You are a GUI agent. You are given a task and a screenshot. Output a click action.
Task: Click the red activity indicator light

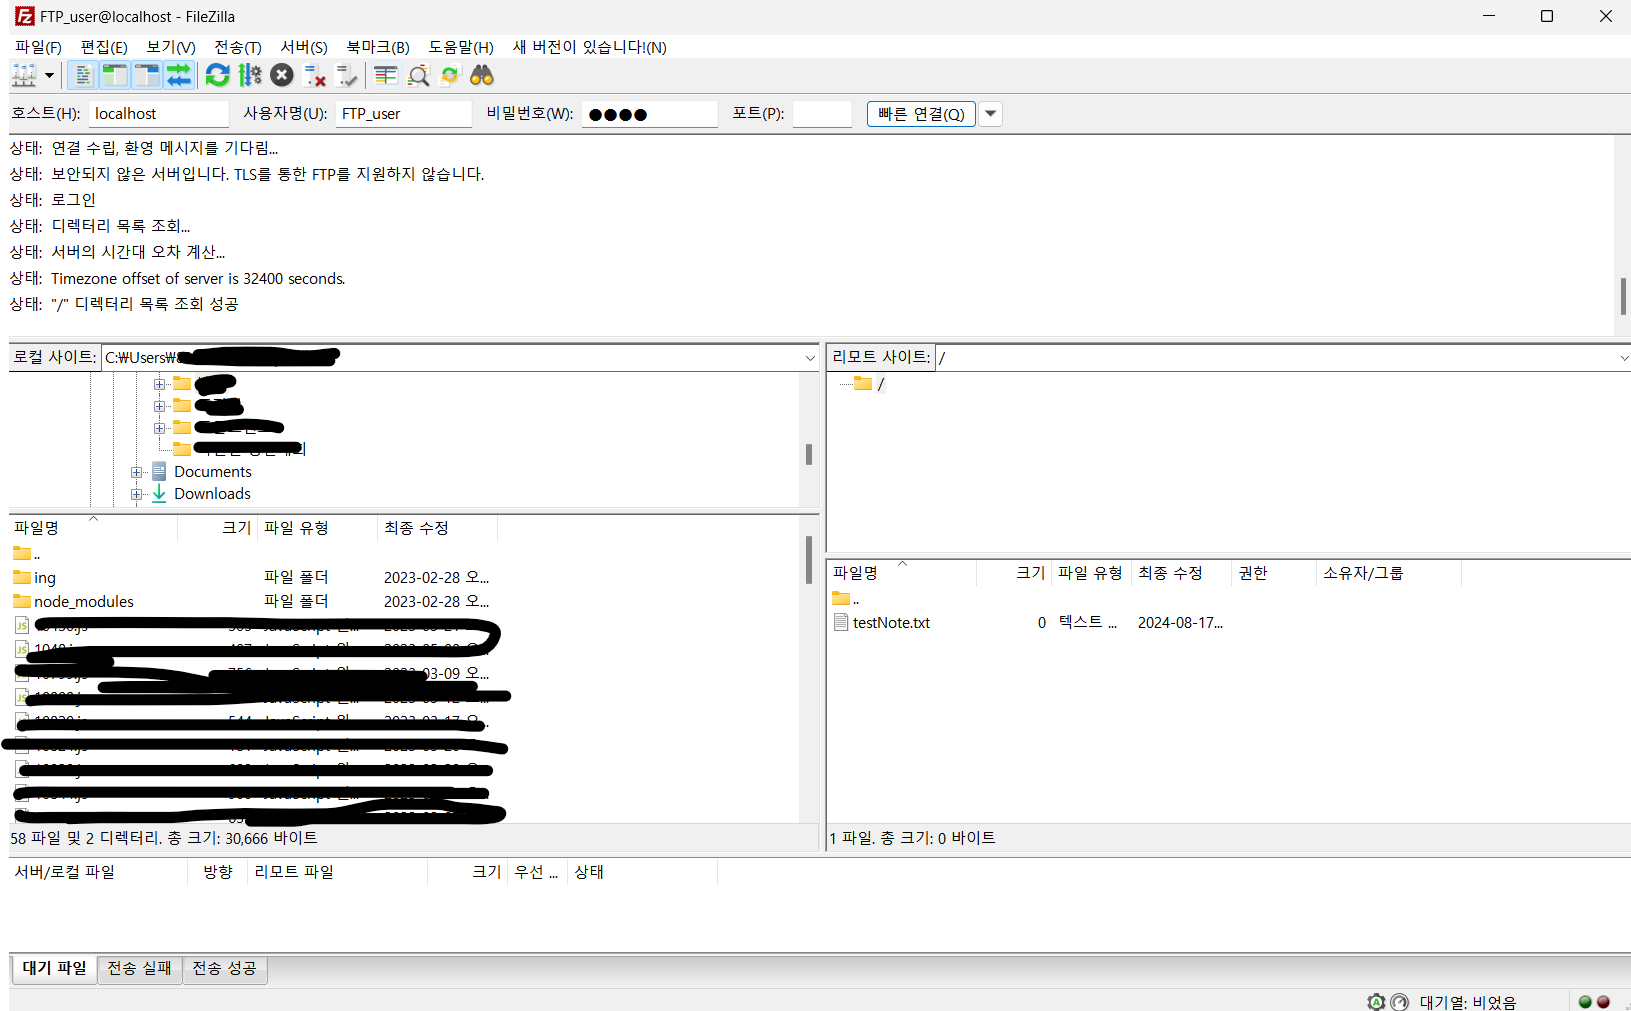[1603, 1002]
